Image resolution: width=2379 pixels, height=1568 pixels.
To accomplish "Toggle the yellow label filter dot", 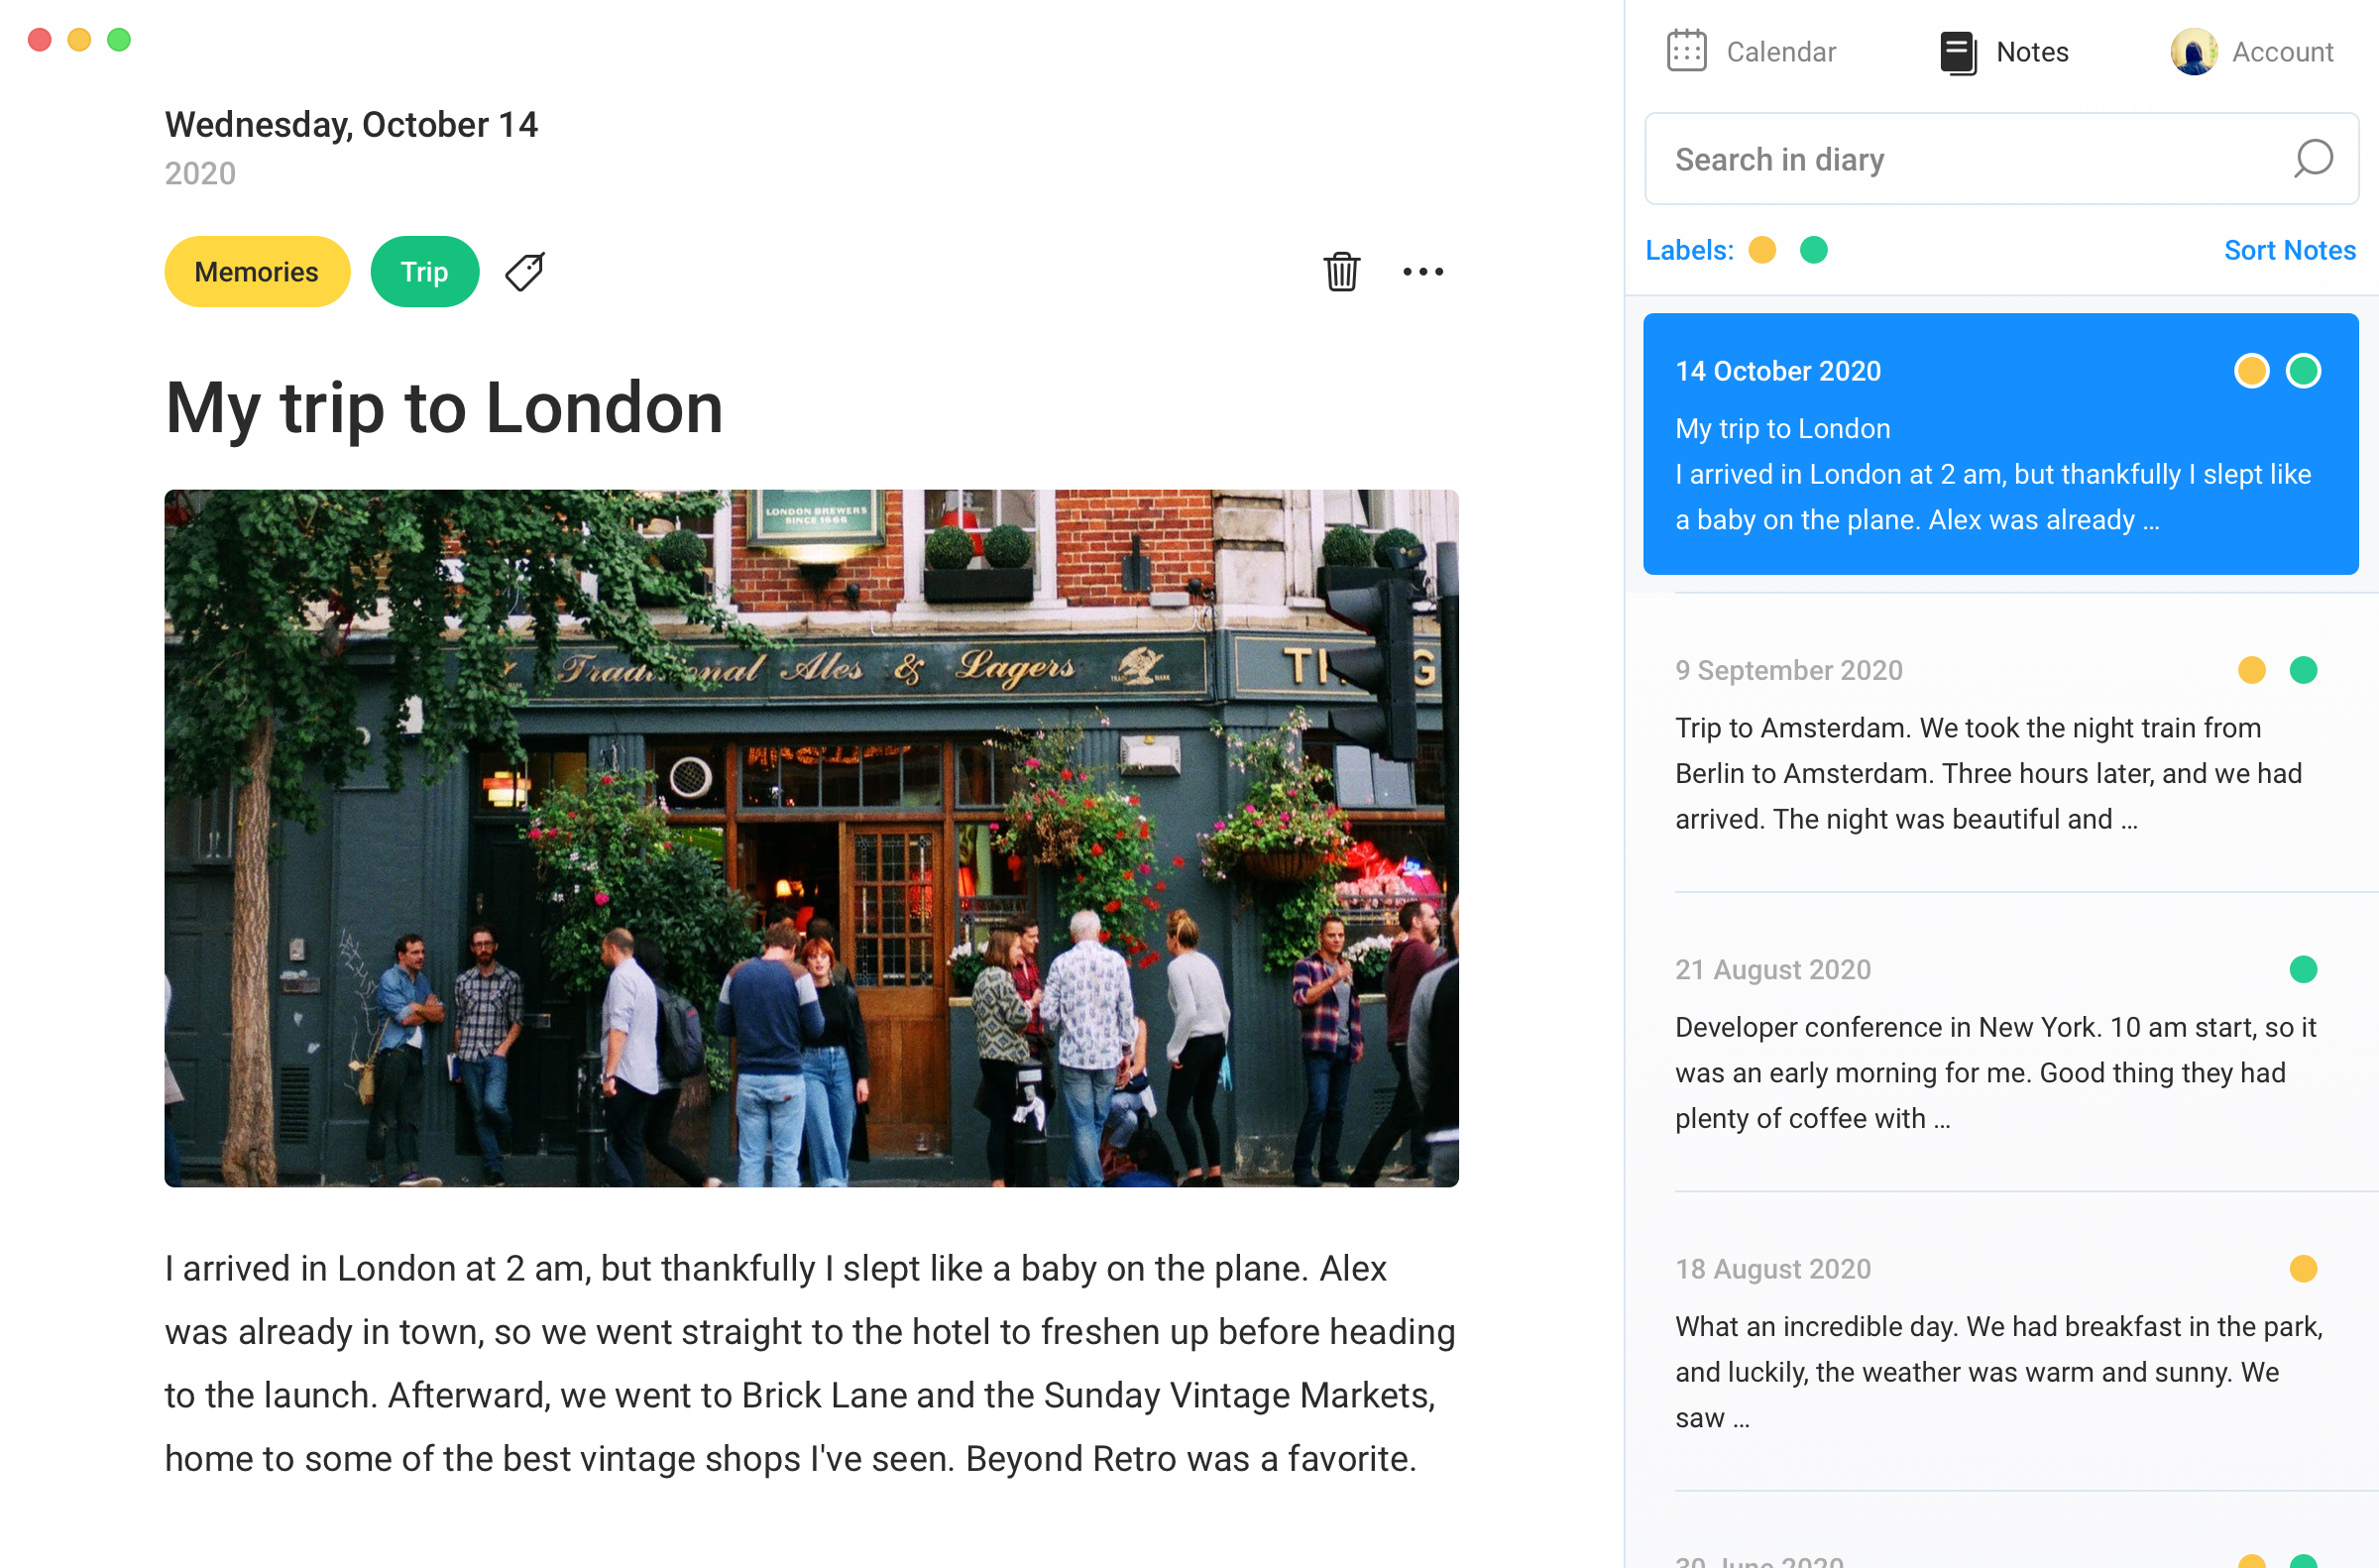I will [x=1762, y=250].
